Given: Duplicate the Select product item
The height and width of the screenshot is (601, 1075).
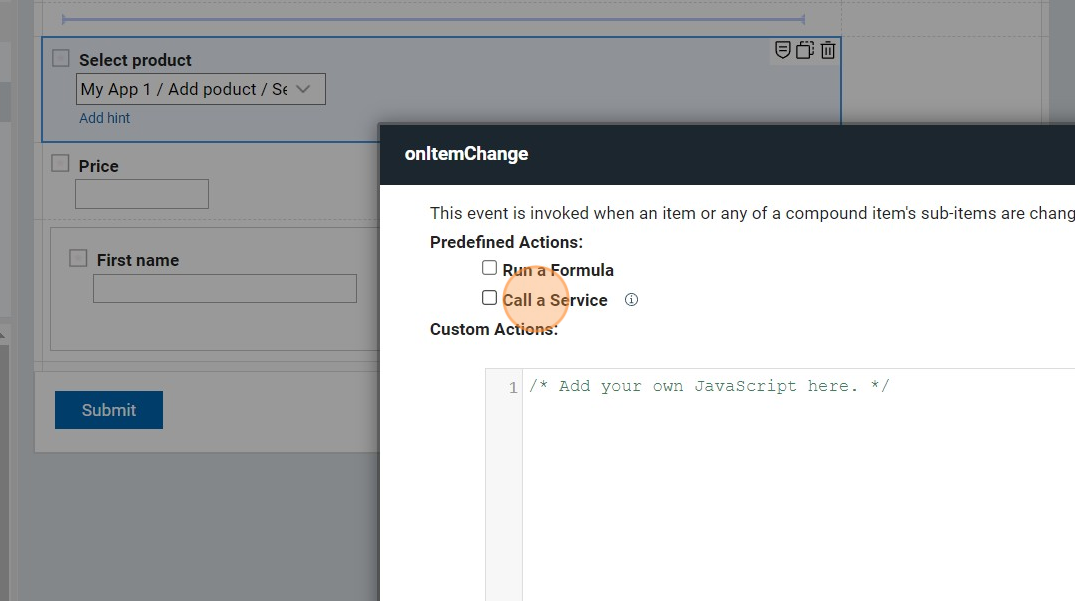Looking at the screenshot, I should [x=805, y=50].
